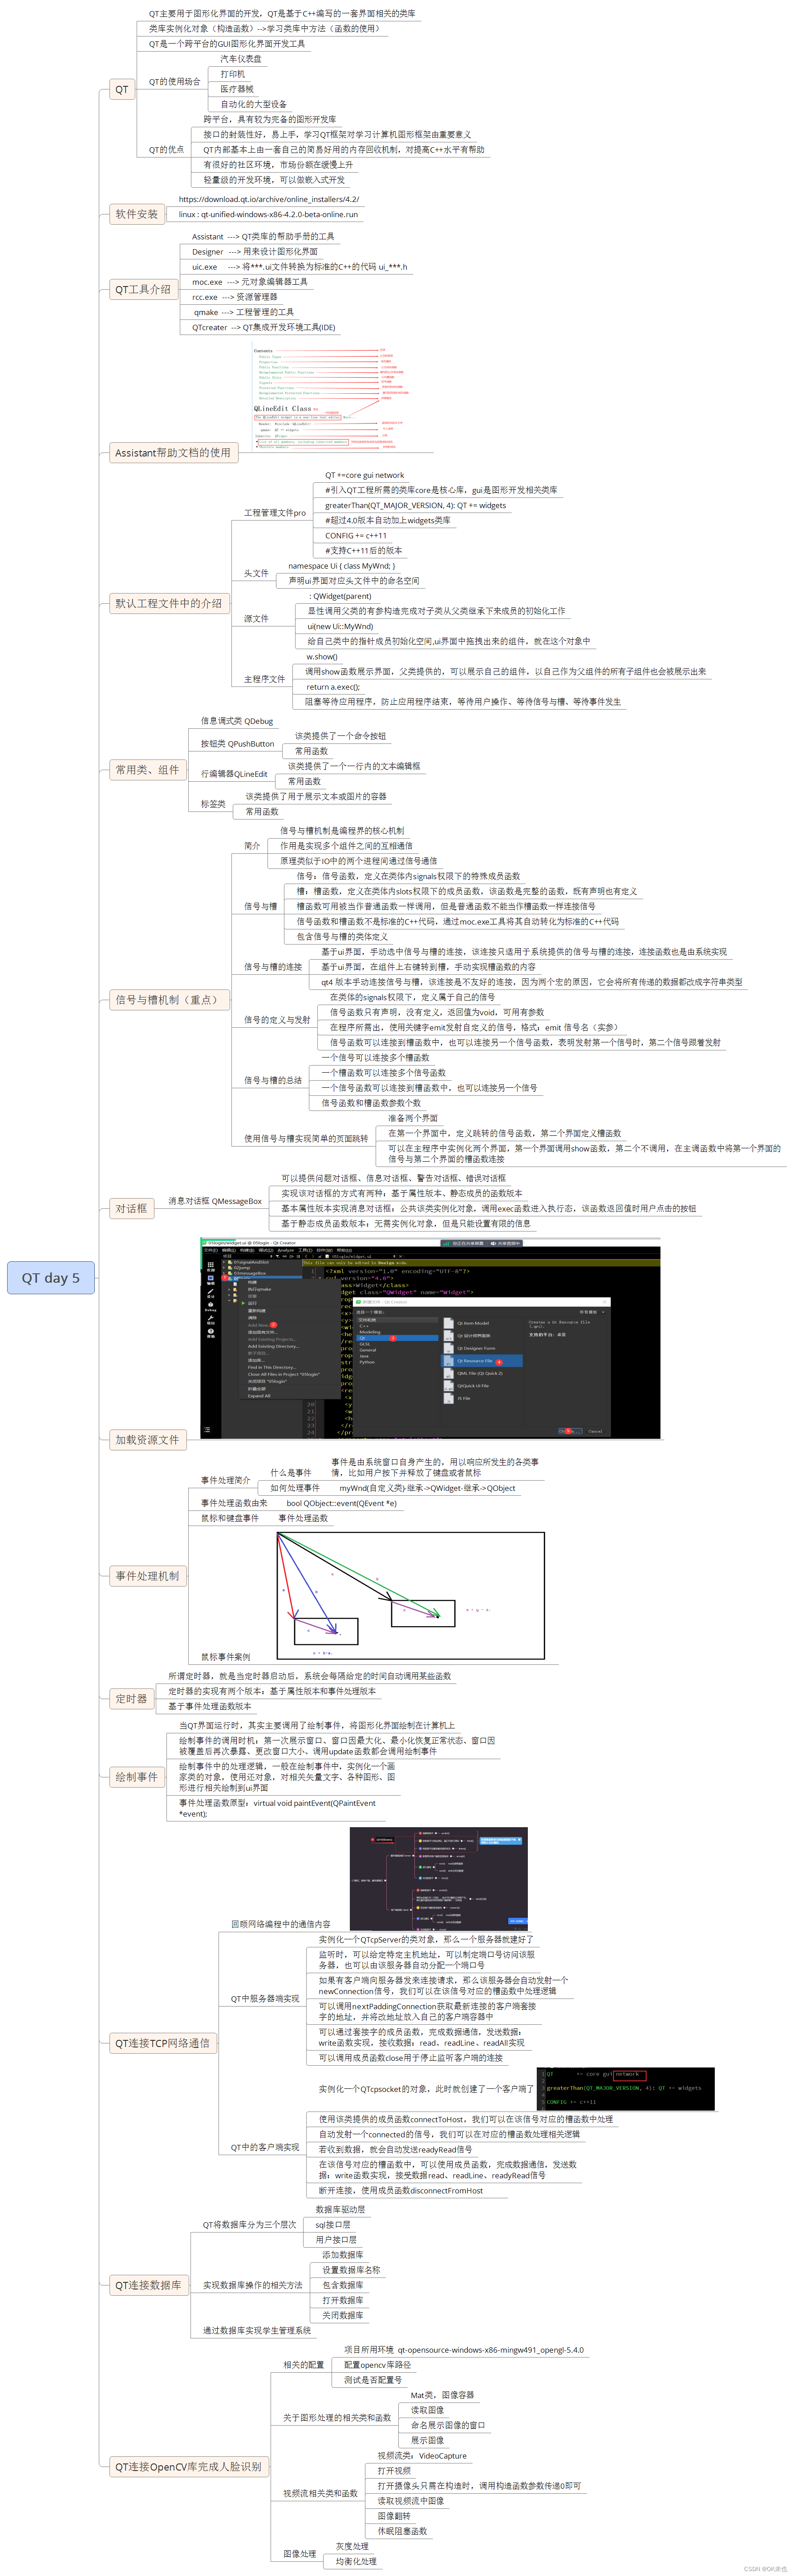Select the "QT的使用场合" subtopic
This screenshot has height=2576, width=794.
click(x=175, y=81)
